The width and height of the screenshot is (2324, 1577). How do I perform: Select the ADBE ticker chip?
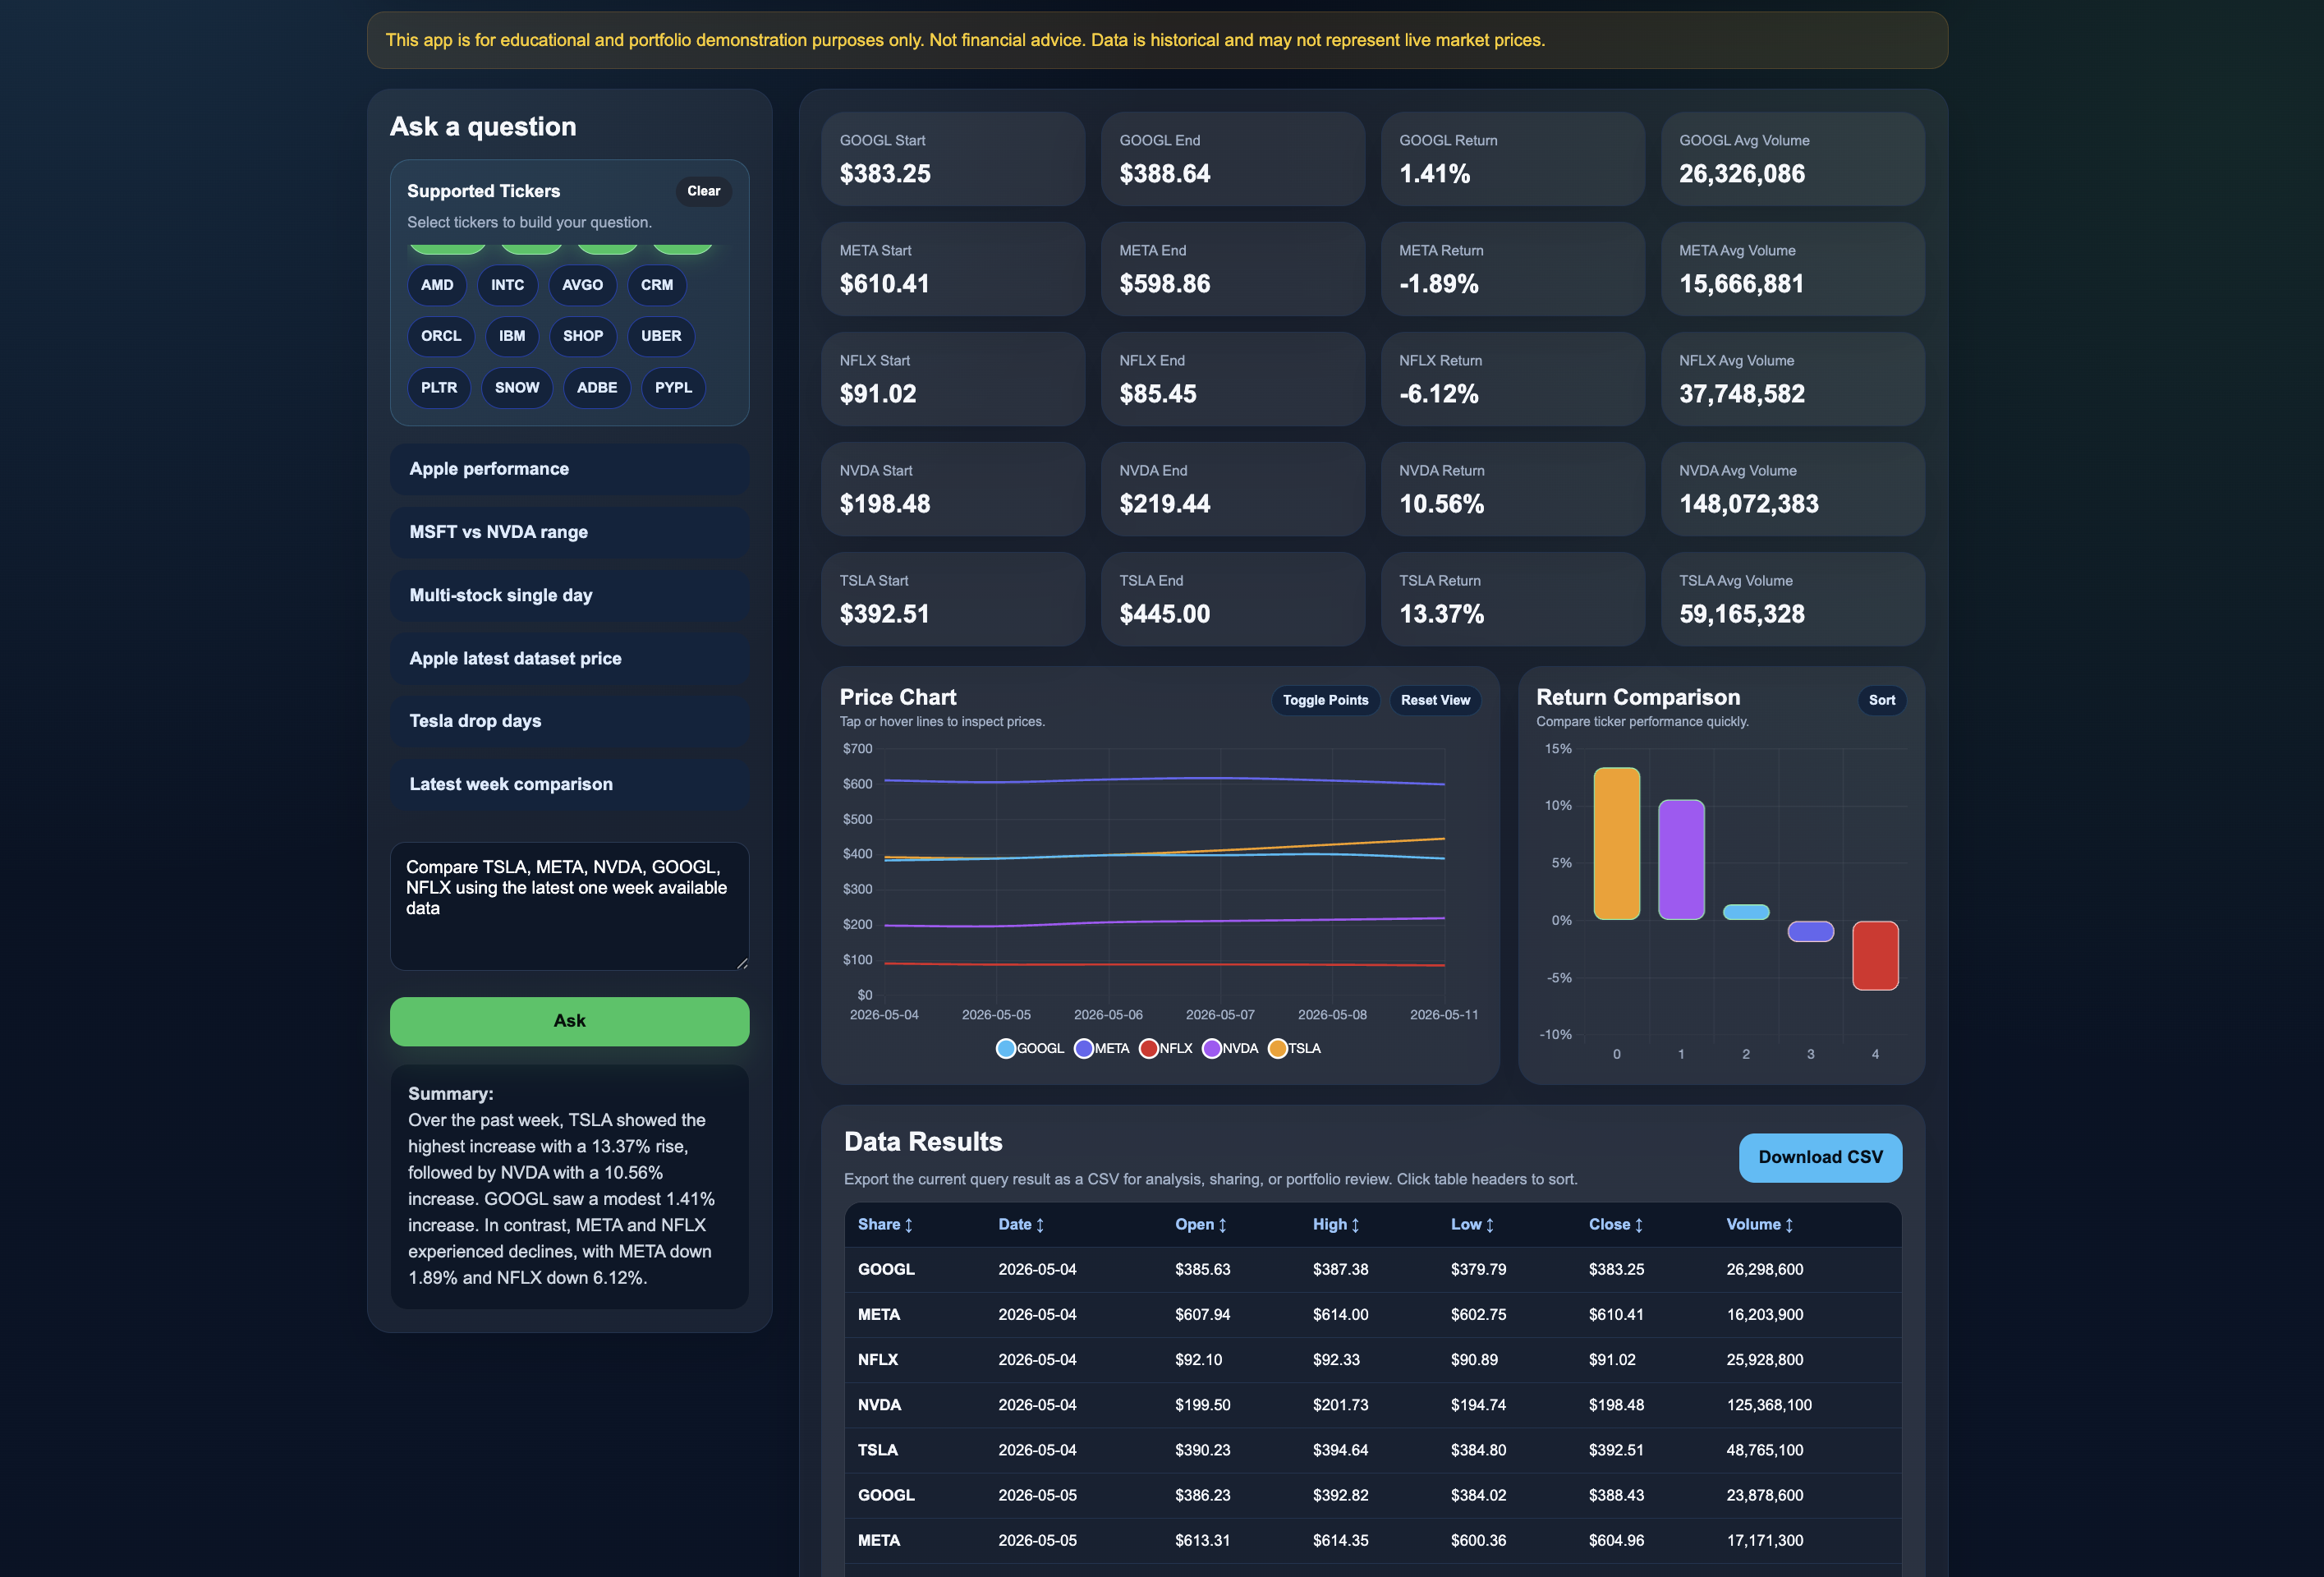click(597, 388)
